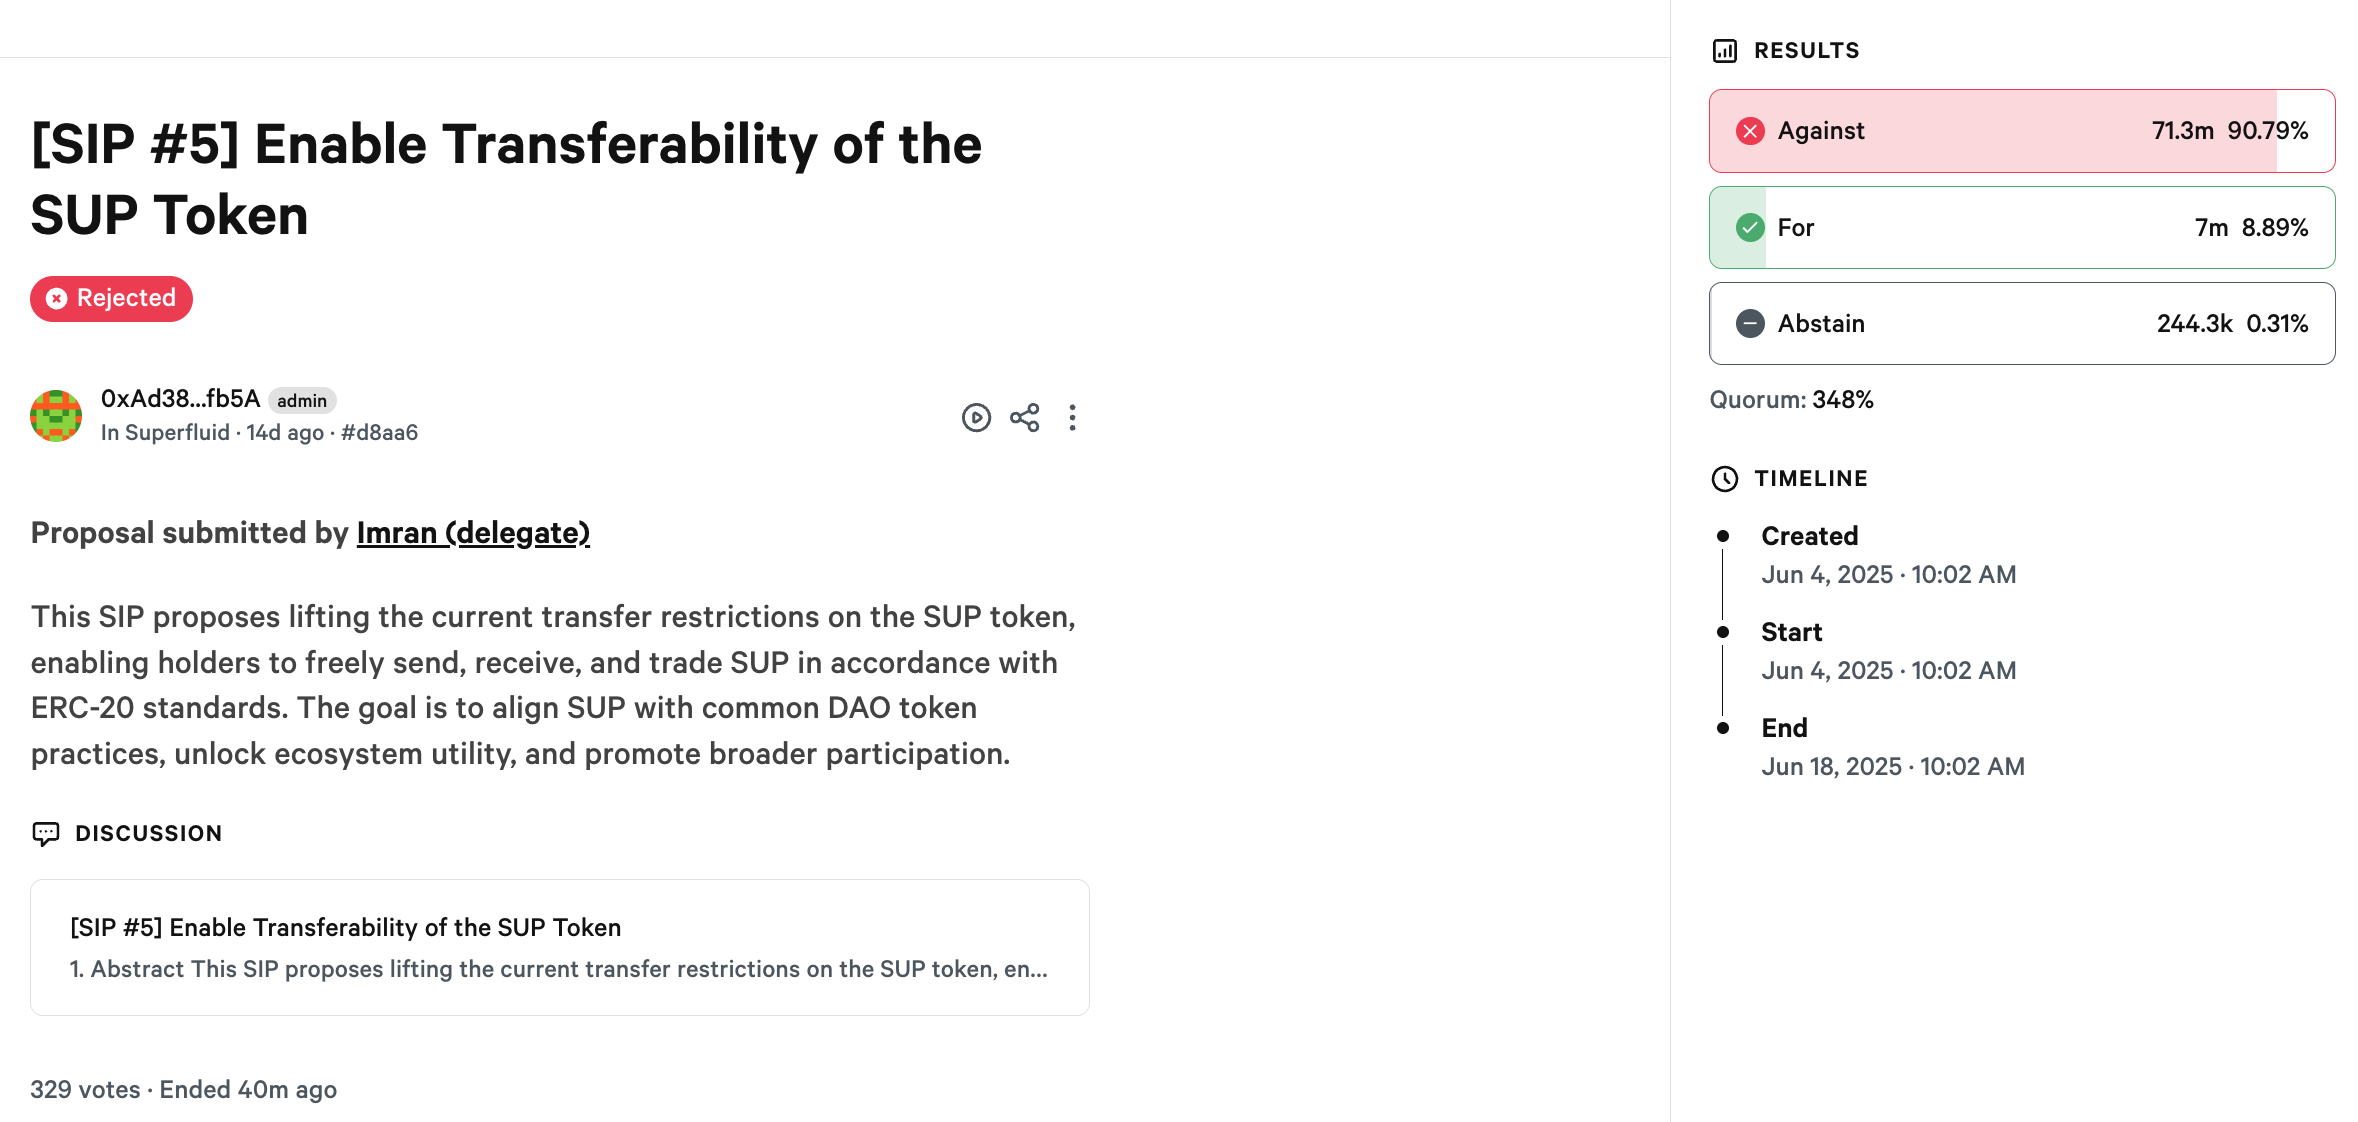The height and width of the screenshot is (1122, 2358).
Task: Select the Against result row
Action: pyautogui.click(x=2022, y=131)
